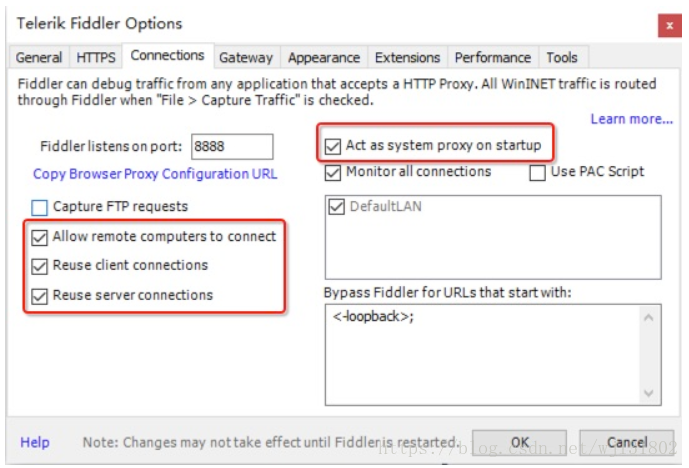The image size is (689, 468).
Task: Click Copy Browser Proxy Configuration URL link
Action: (x=155, y=174)
